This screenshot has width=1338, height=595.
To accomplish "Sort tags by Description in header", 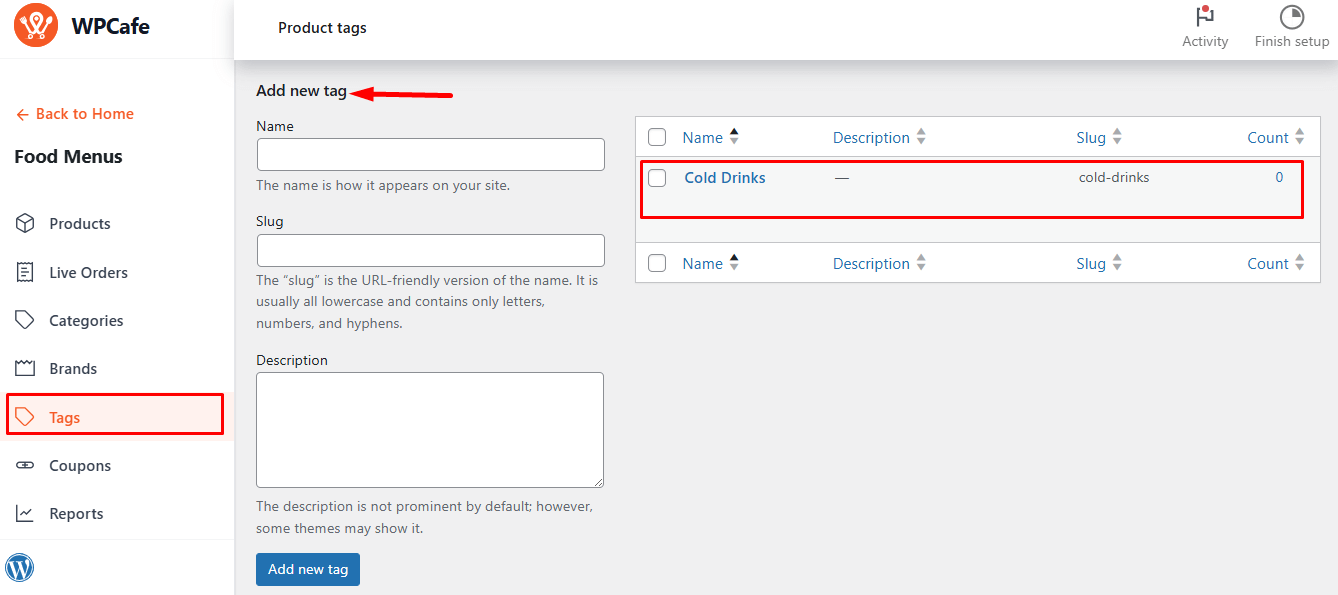I will click(871, 138).
